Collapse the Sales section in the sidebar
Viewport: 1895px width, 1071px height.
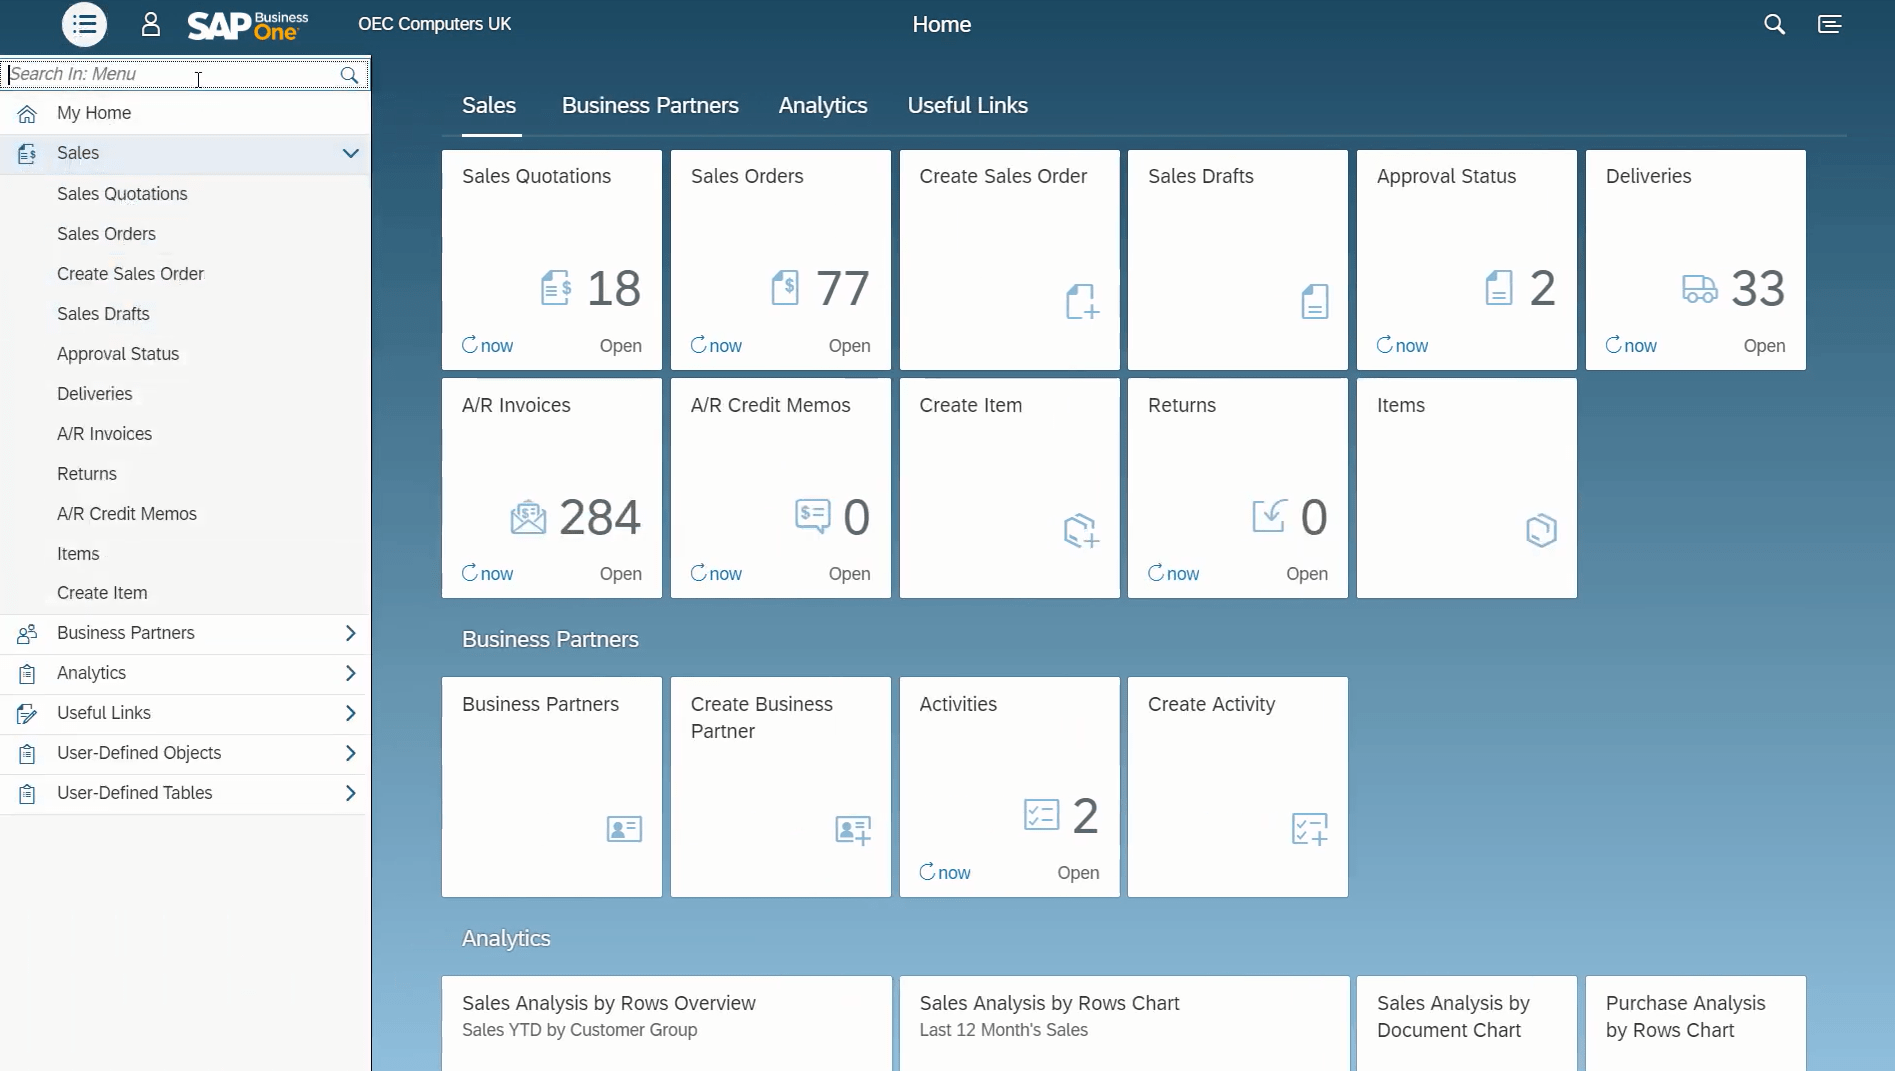pos(350,153)
